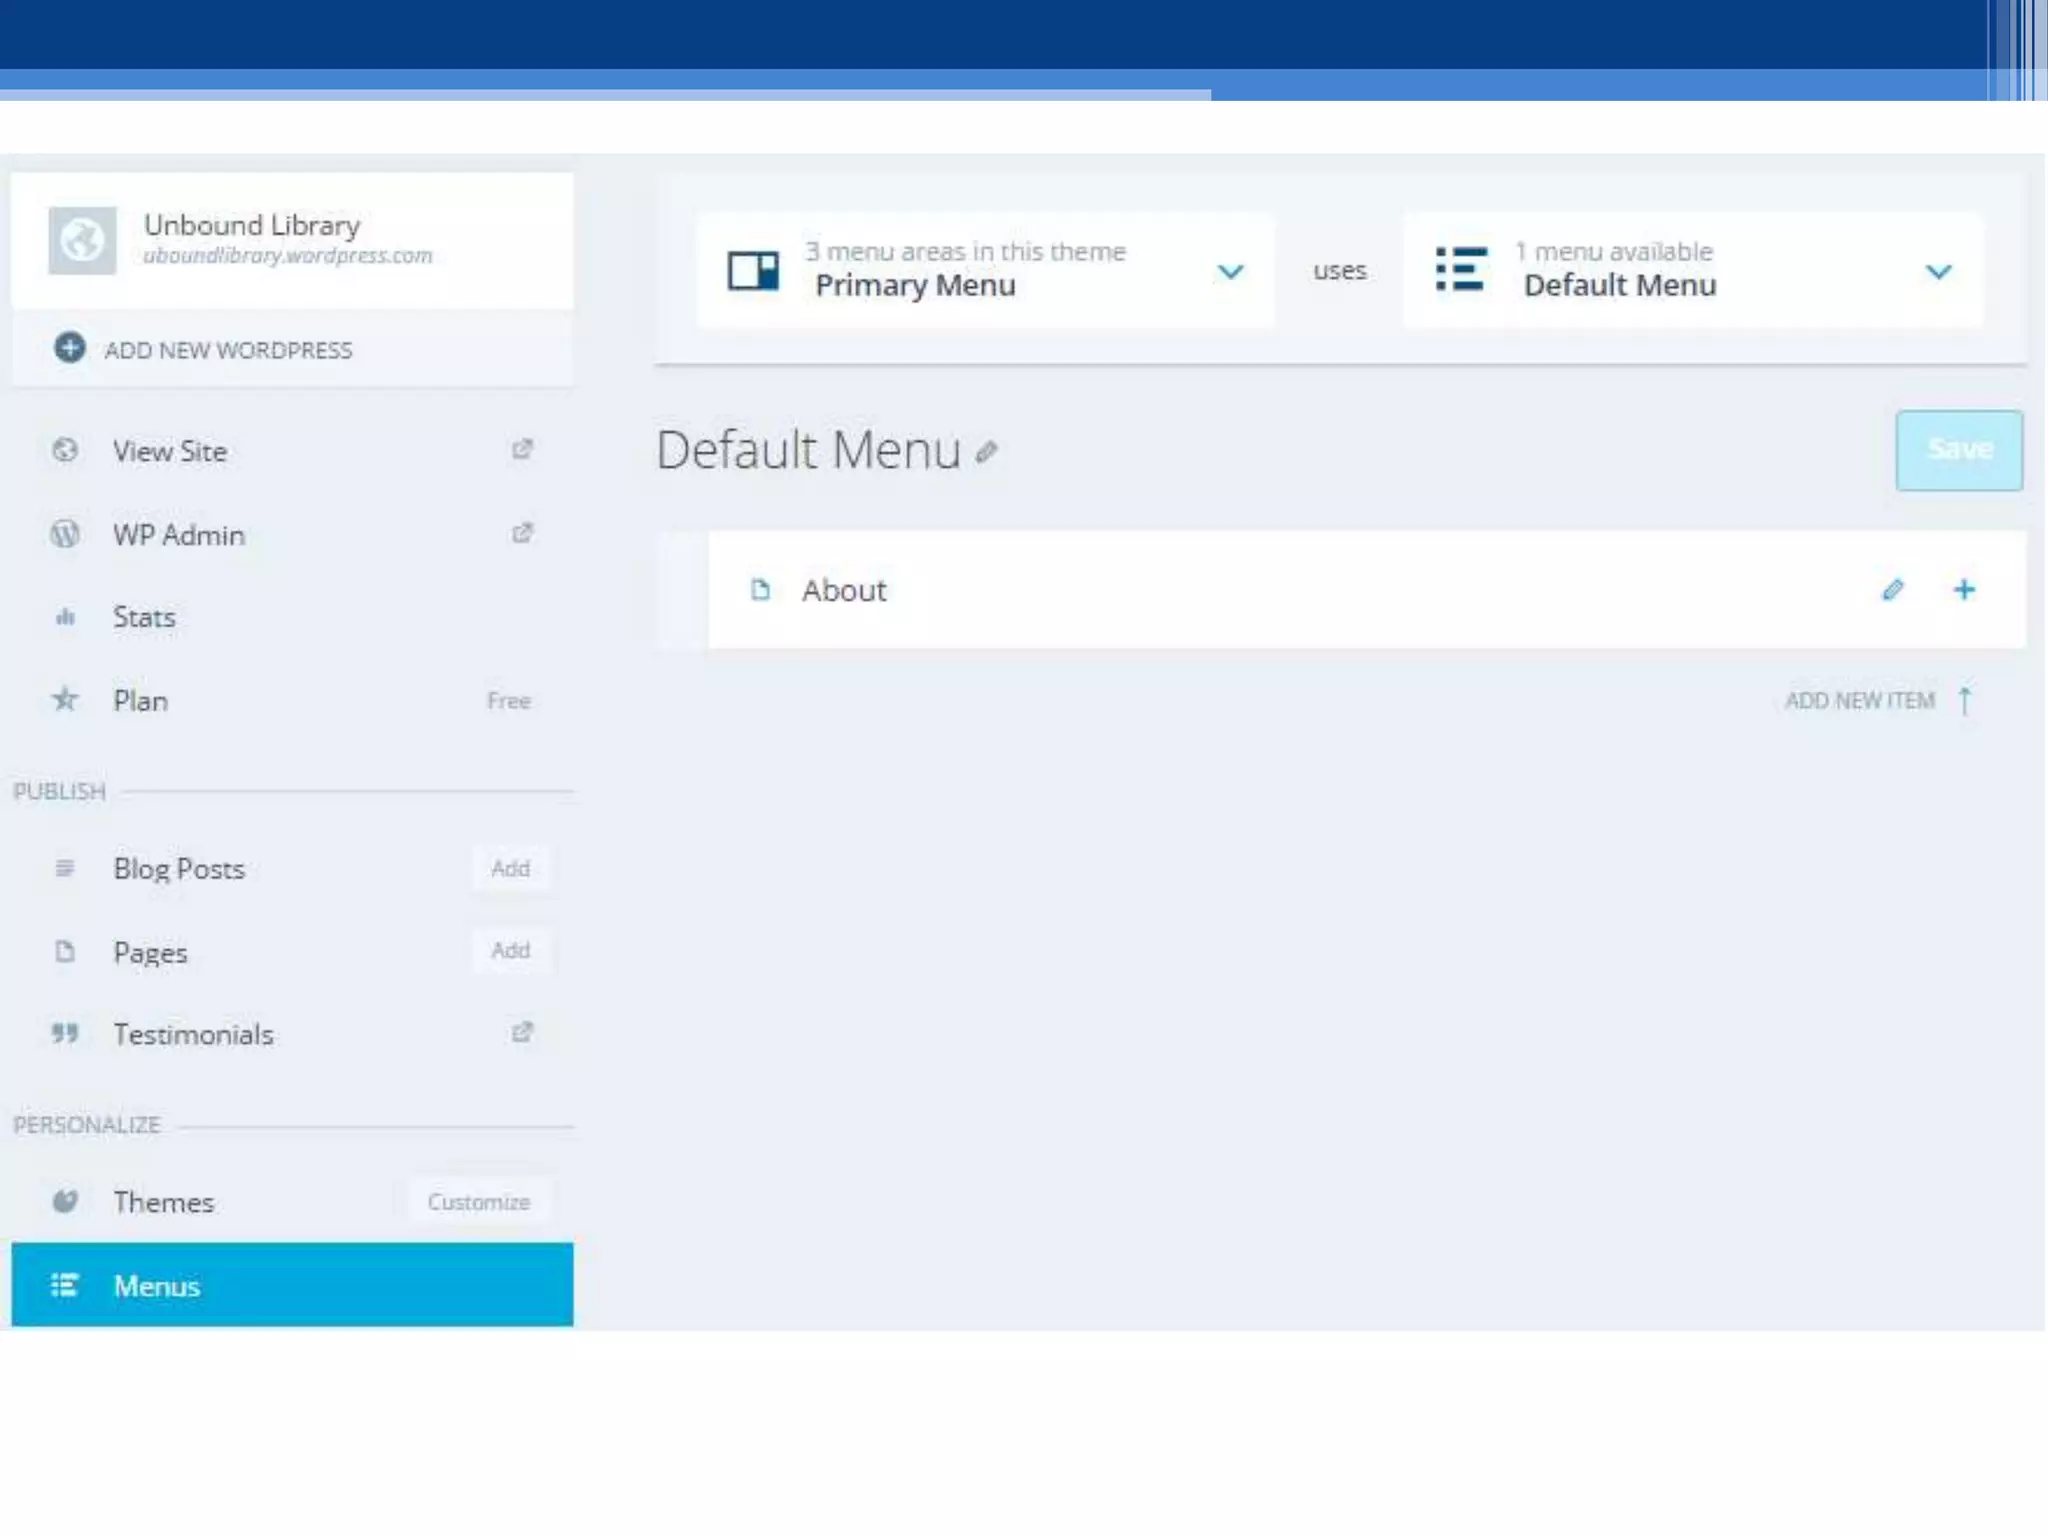This screenshot has width=2048, height=1536.
Task: Select Themes in the Personalize section
Action: click(x=163, y=1201)
